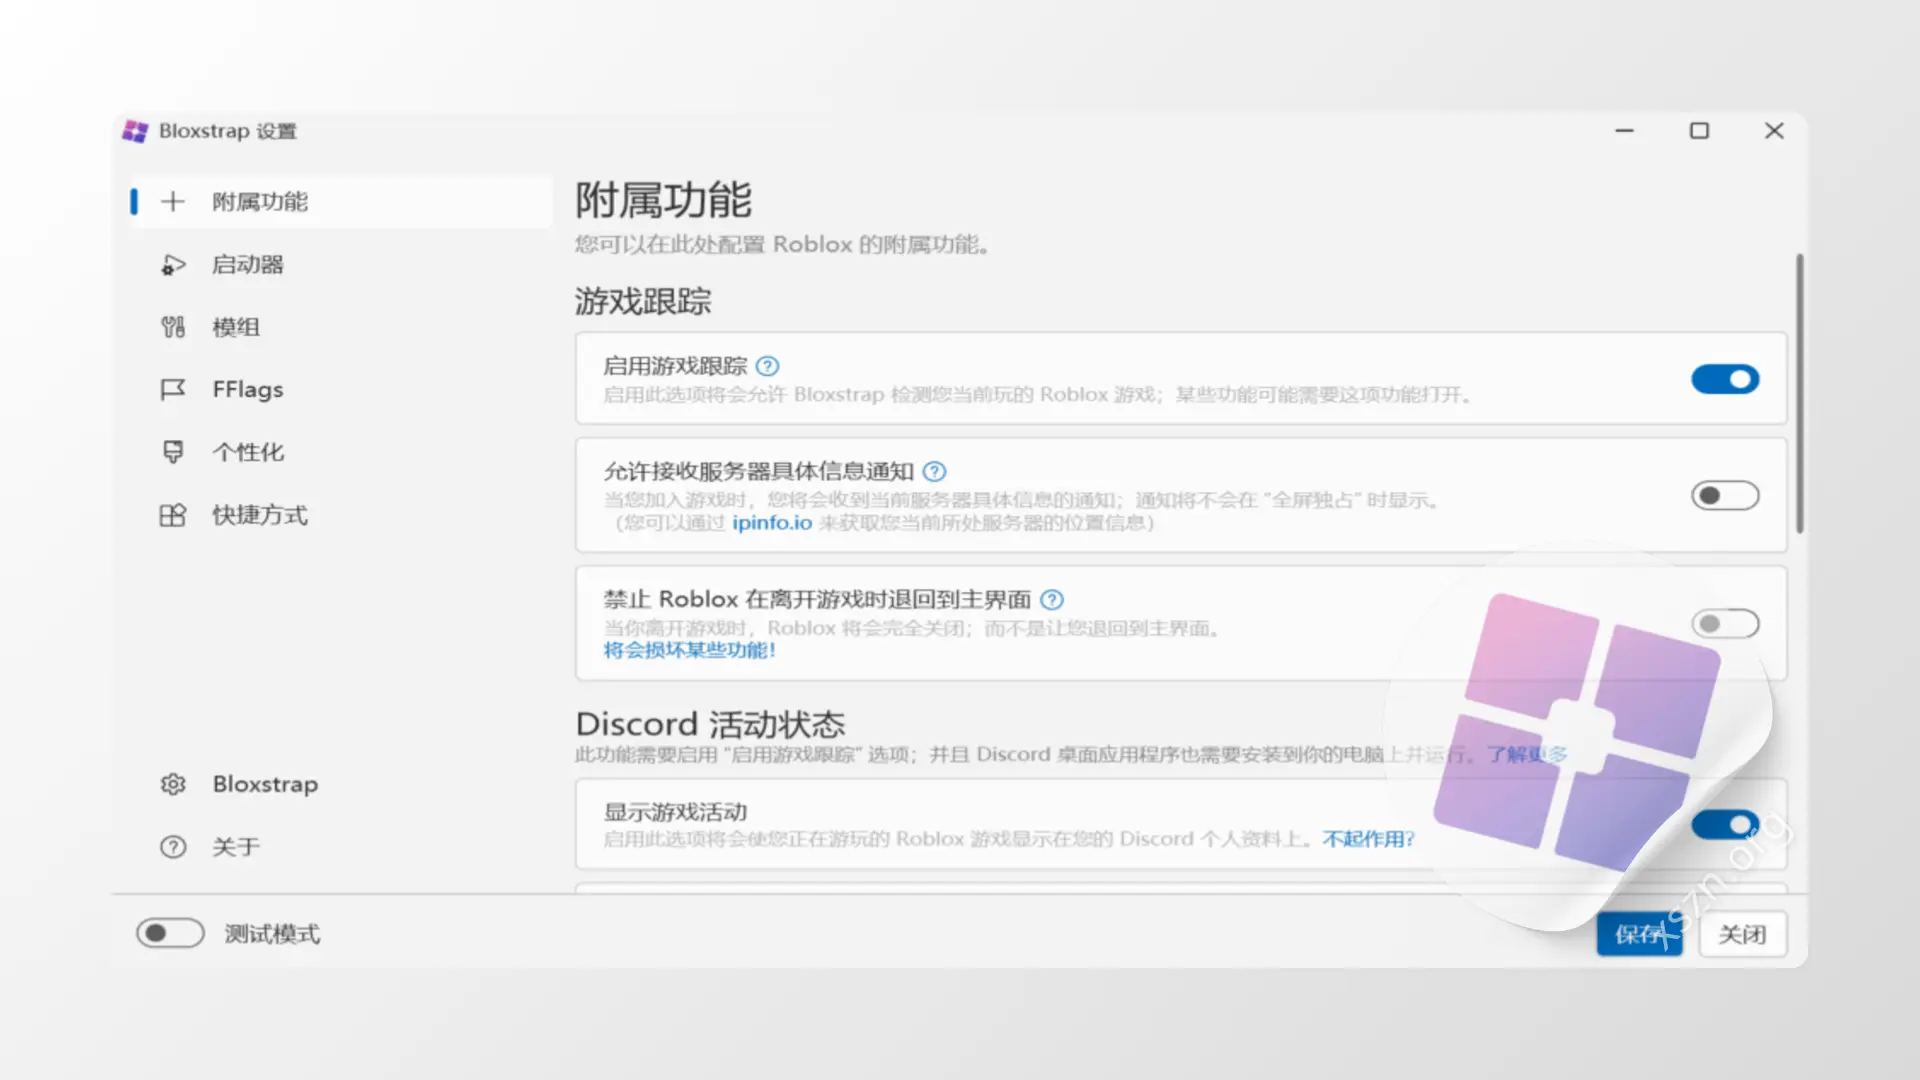Enable the 测试模式 switch
The width and height of the screenshot is (1920, 1080).
[x=171, y=933]
